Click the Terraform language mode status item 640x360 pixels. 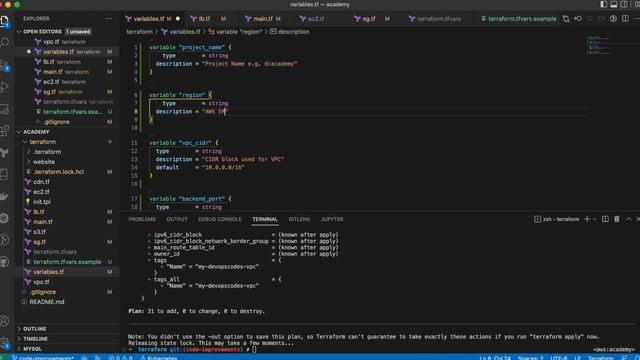click(x=600, y=358)
